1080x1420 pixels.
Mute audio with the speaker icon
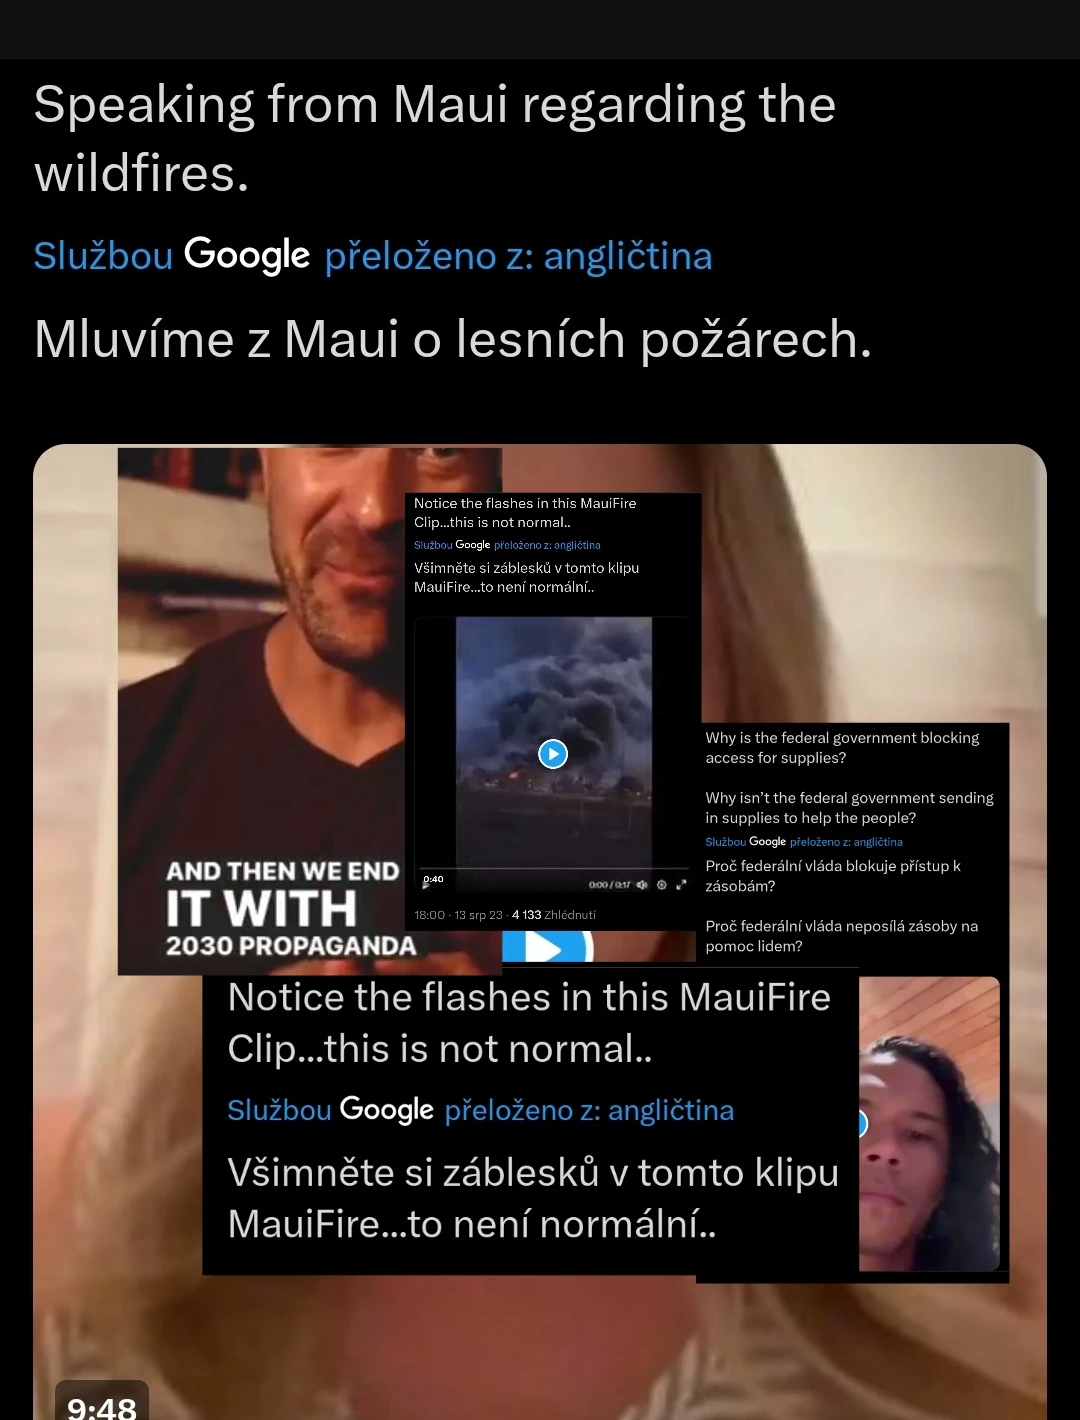tap(642, 885)
